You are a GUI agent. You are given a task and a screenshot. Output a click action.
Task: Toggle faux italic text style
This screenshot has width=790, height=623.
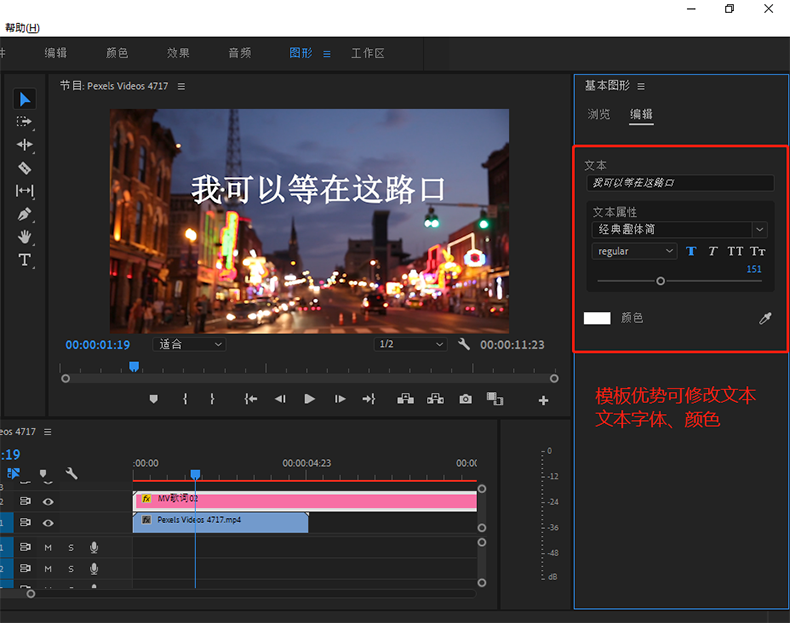click(713, 251)
